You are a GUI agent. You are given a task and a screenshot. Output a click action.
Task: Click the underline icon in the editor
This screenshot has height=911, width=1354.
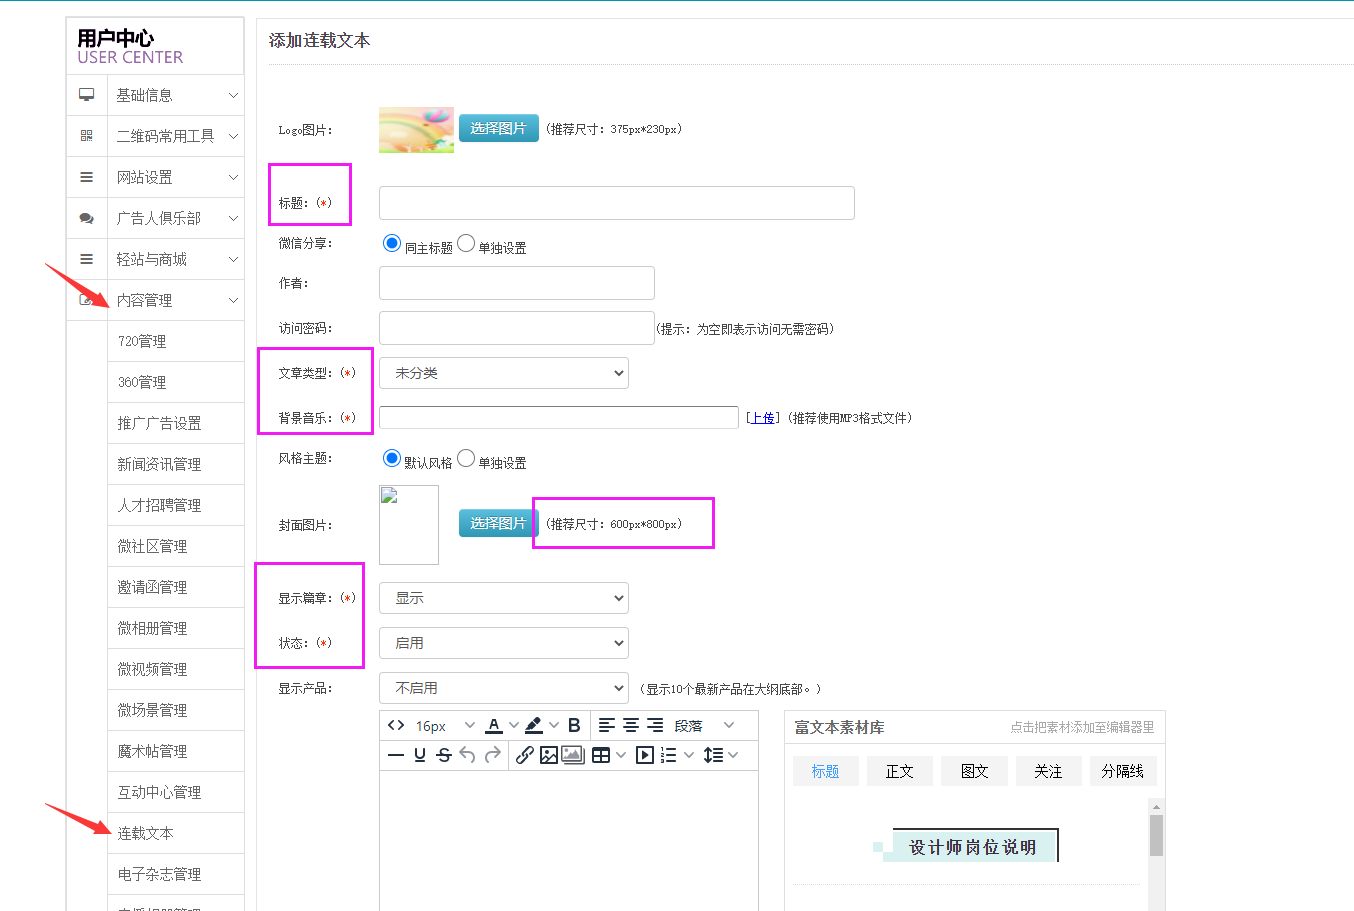pyautogui.click(x=420, y=755)
